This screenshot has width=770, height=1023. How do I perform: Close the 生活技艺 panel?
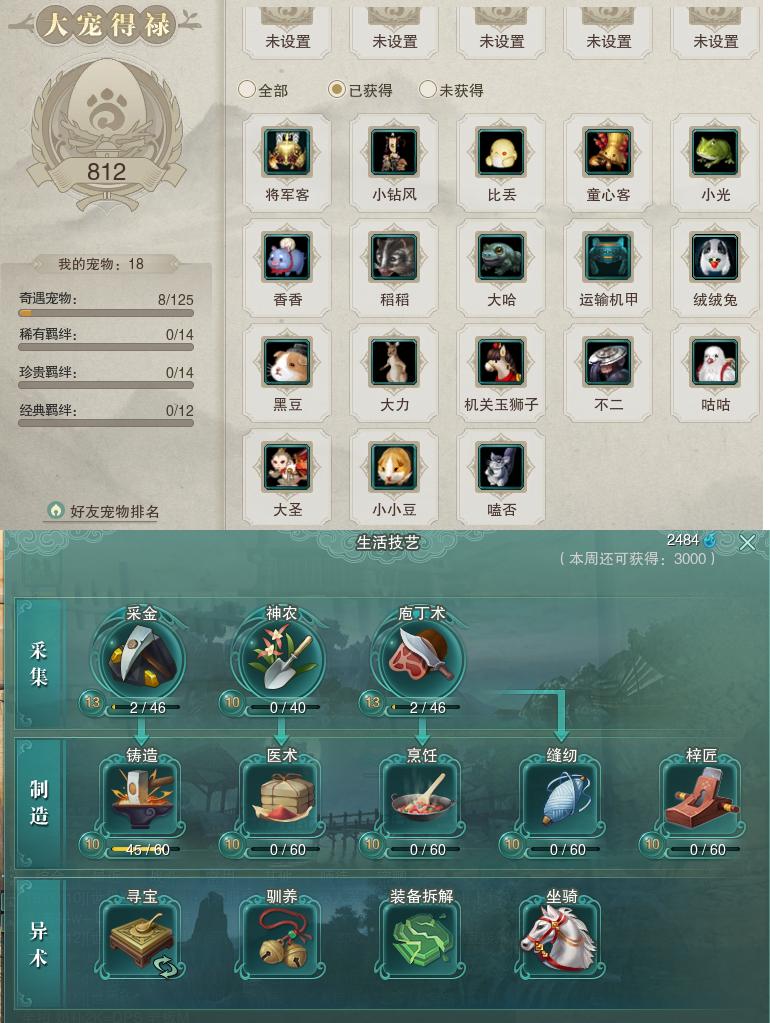(747, 542)
